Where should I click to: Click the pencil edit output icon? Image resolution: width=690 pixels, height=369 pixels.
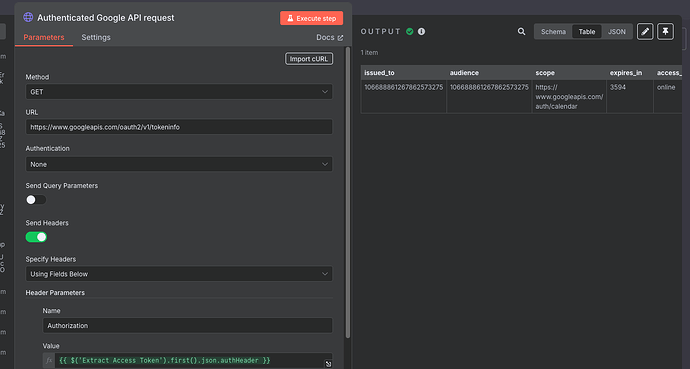tap(645, 32)
